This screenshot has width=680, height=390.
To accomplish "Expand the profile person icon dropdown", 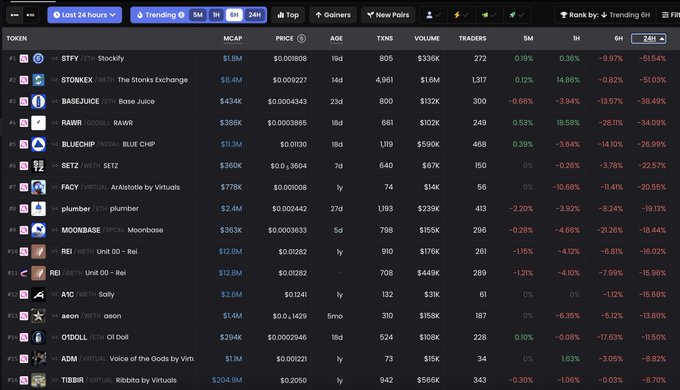I will 433,15.
